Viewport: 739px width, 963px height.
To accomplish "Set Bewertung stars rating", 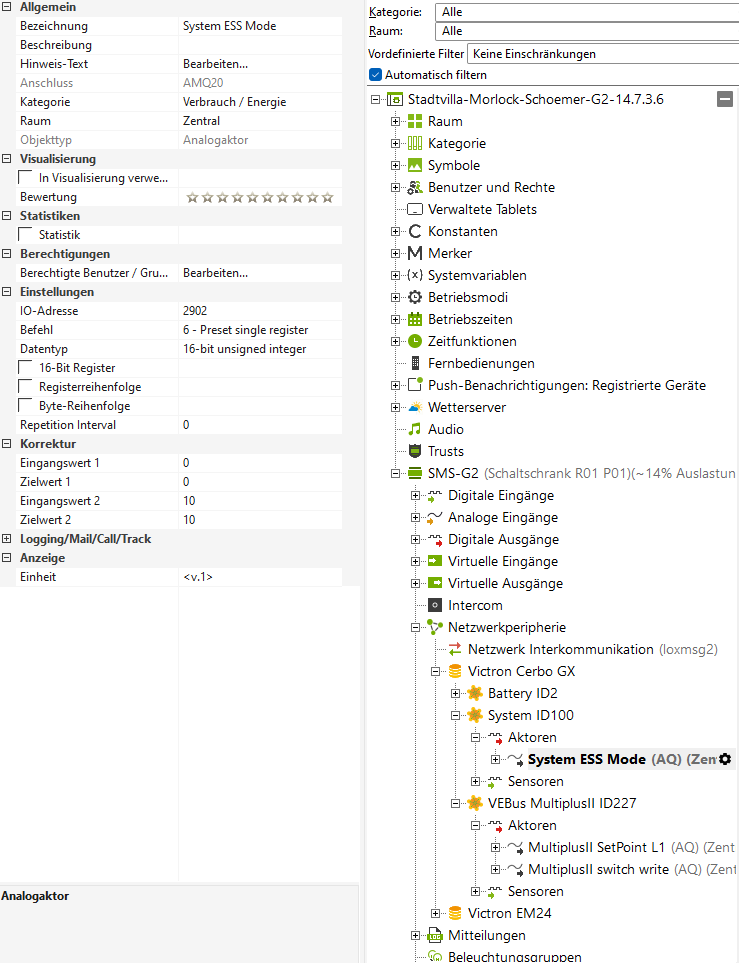I will (x=260, y=197).
